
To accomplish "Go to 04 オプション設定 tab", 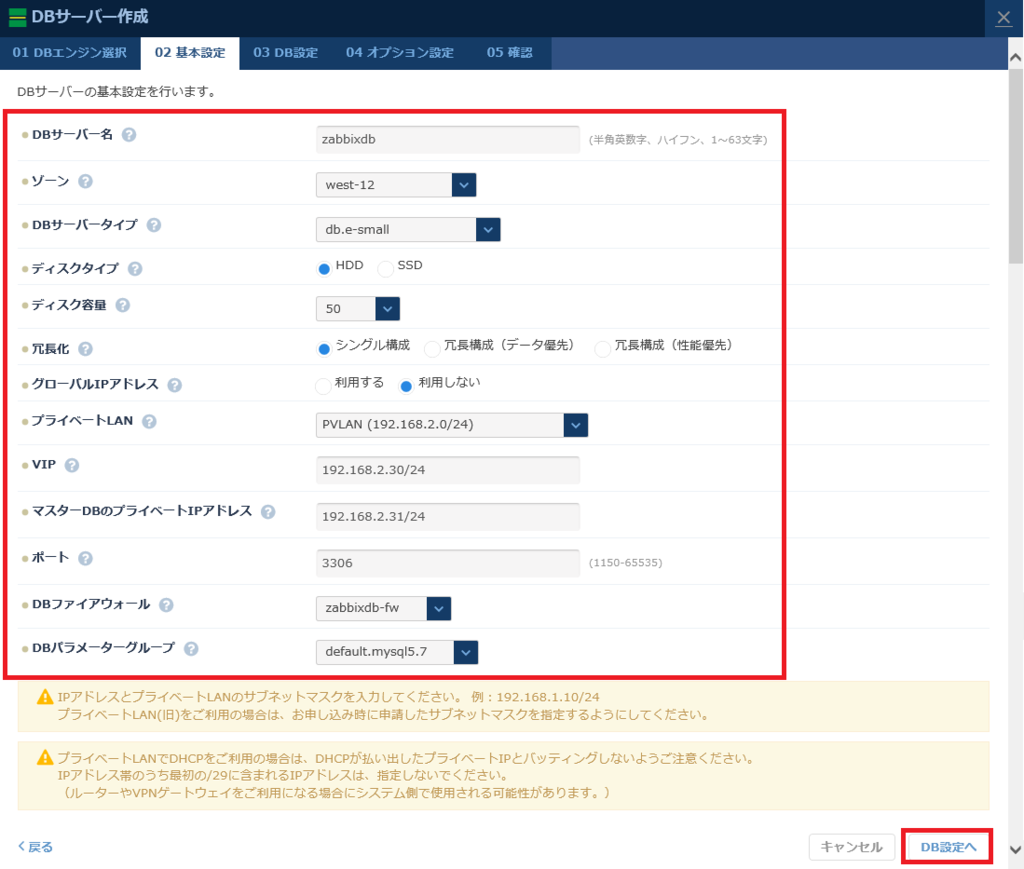I will coord(400,53).
